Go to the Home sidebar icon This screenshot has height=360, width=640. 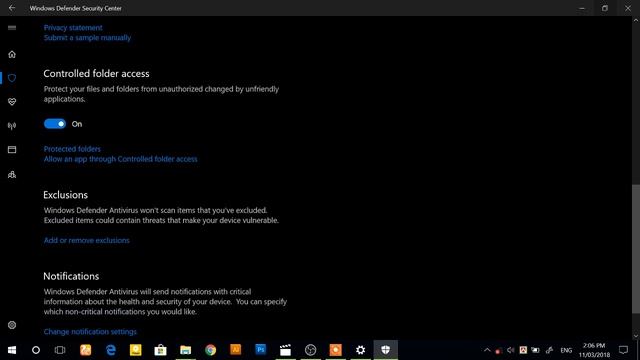coord(12,54)
